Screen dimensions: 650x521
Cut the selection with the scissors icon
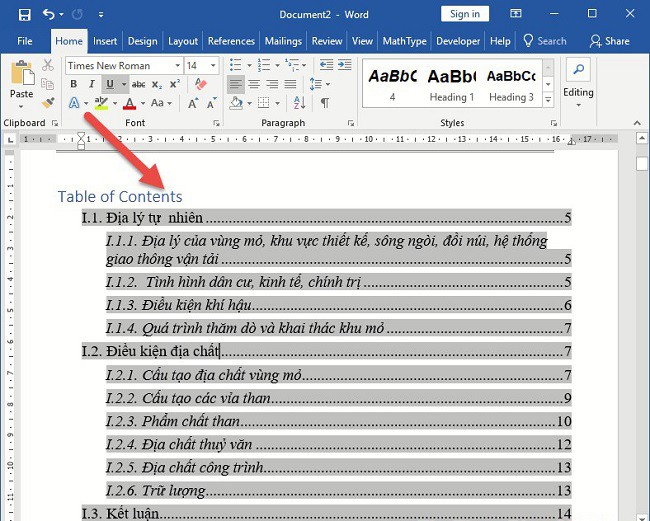[x=48, y=65]
